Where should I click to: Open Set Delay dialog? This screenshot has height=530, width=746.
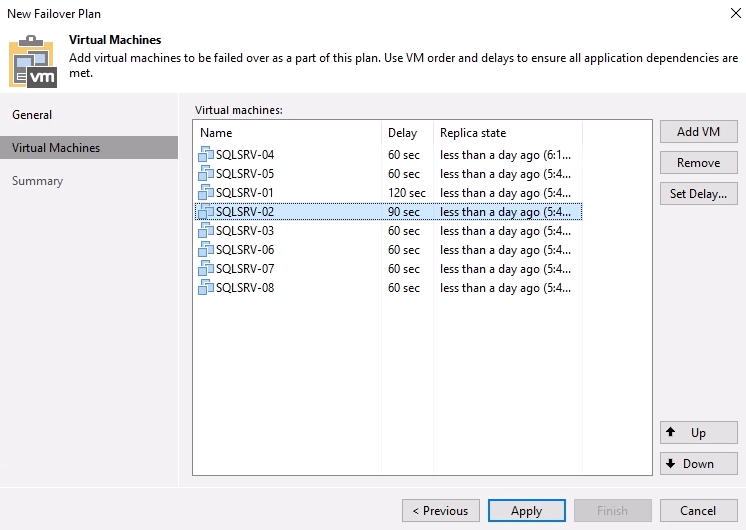click(698, 194)
